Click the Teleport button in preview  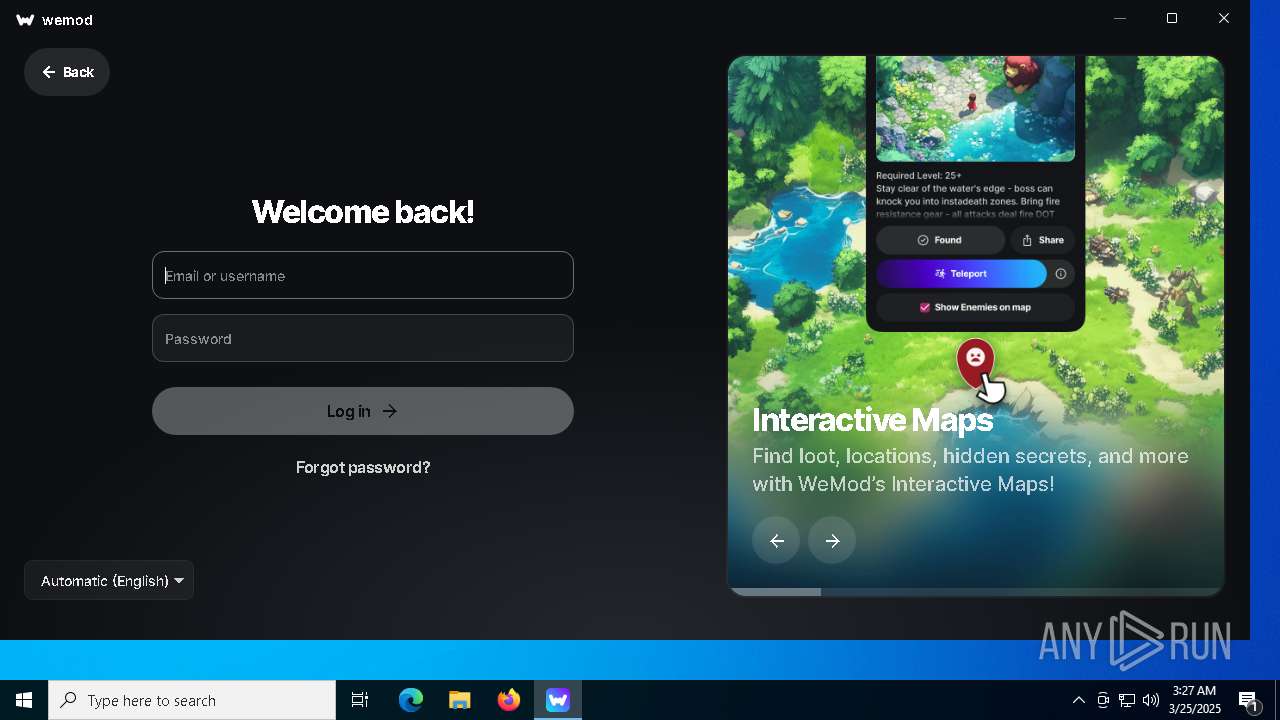pos(961,273)
